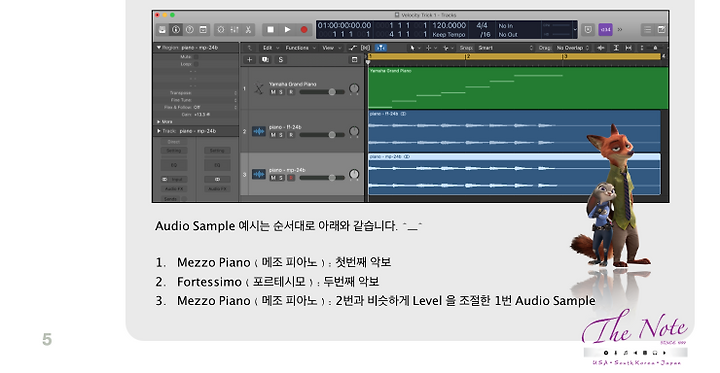Click piano - mp-24b volume slider

coord(322,178)
